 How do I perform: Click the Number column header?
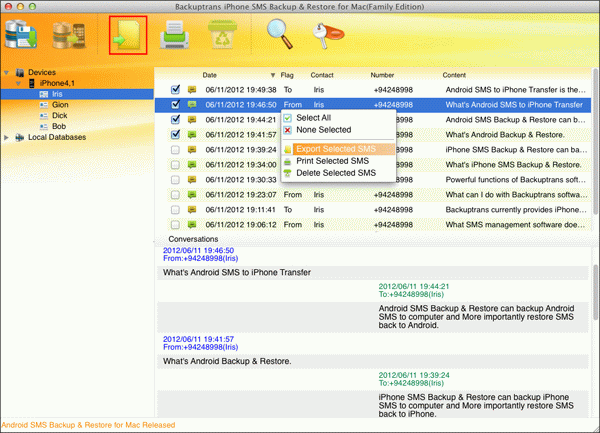(x=382, y=75)
